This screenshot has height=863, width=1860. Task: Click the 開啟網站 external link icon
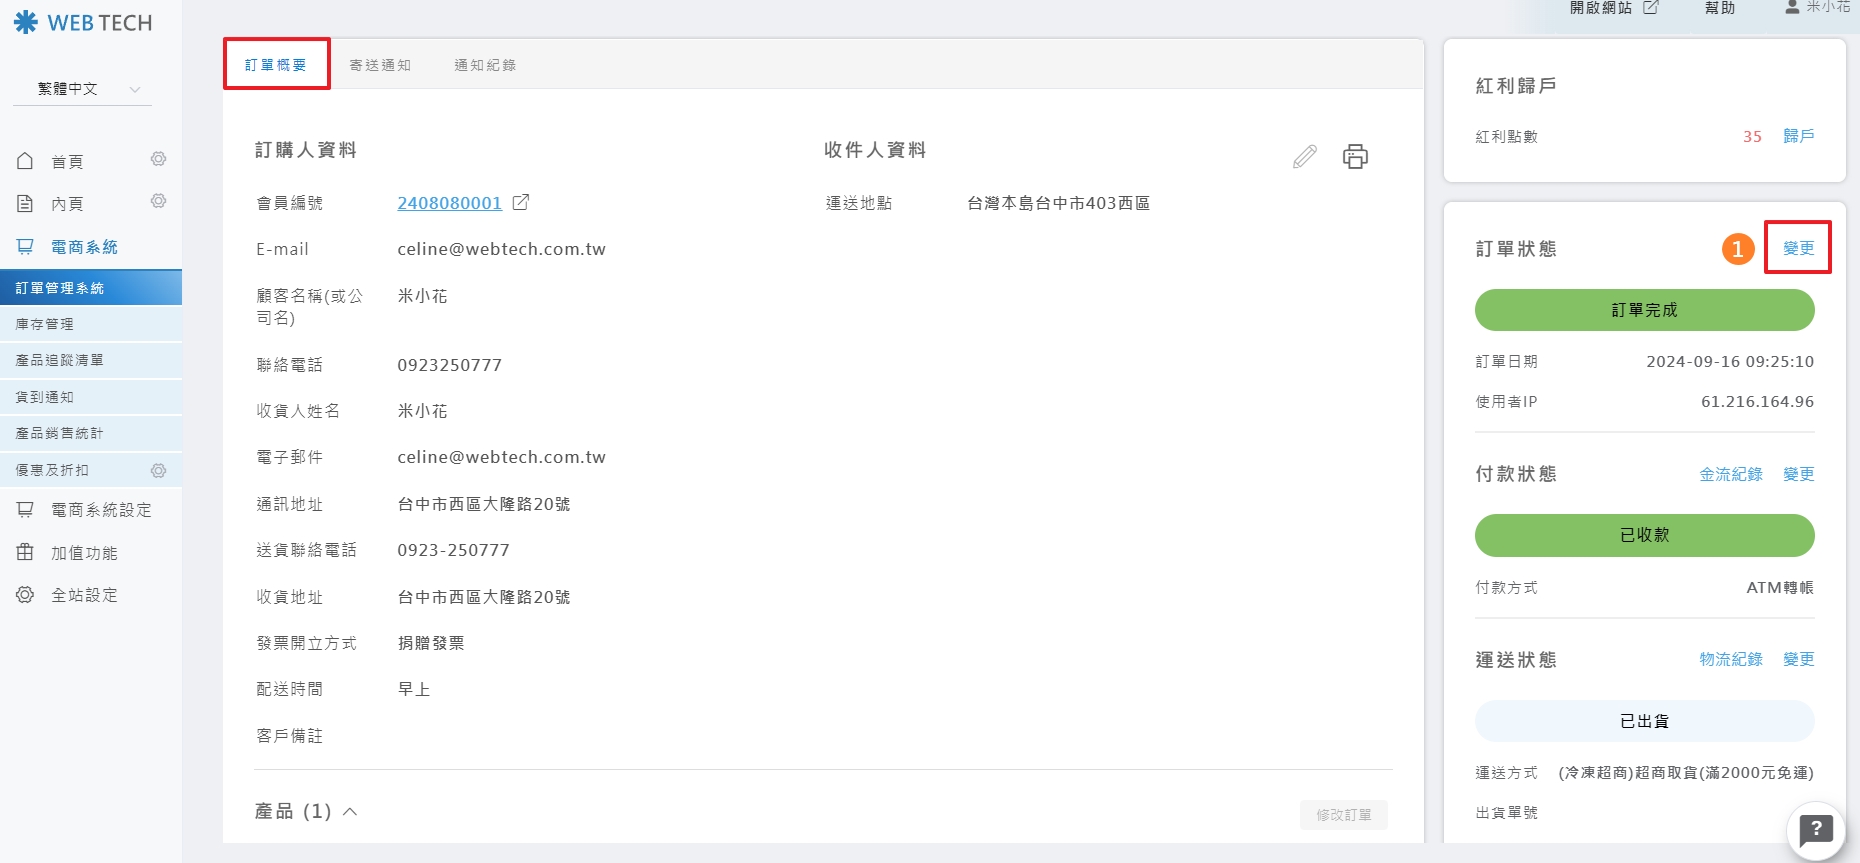coord(1651,8)
